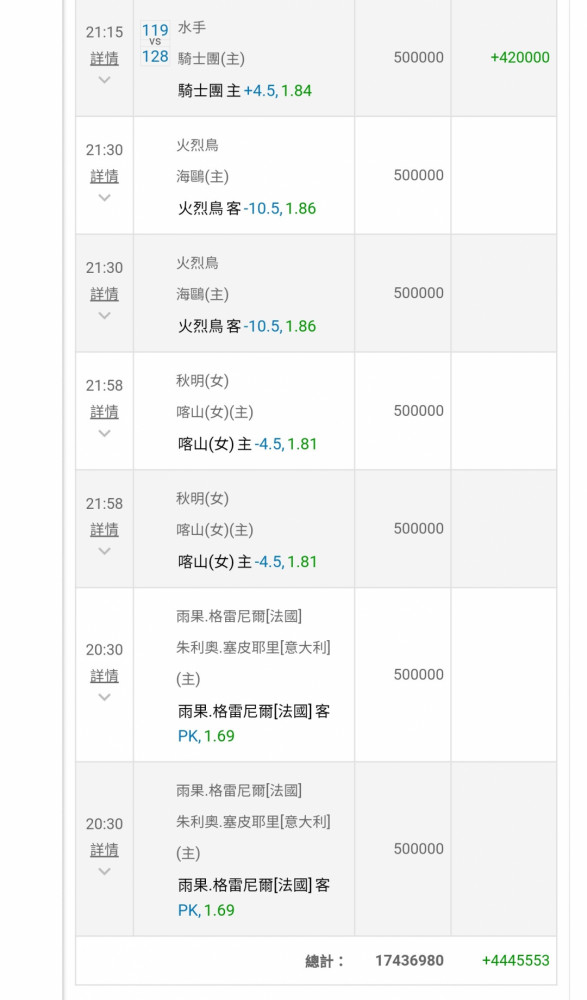Expand chevron in the gray 20:30 row

click(x=104, y=871)
